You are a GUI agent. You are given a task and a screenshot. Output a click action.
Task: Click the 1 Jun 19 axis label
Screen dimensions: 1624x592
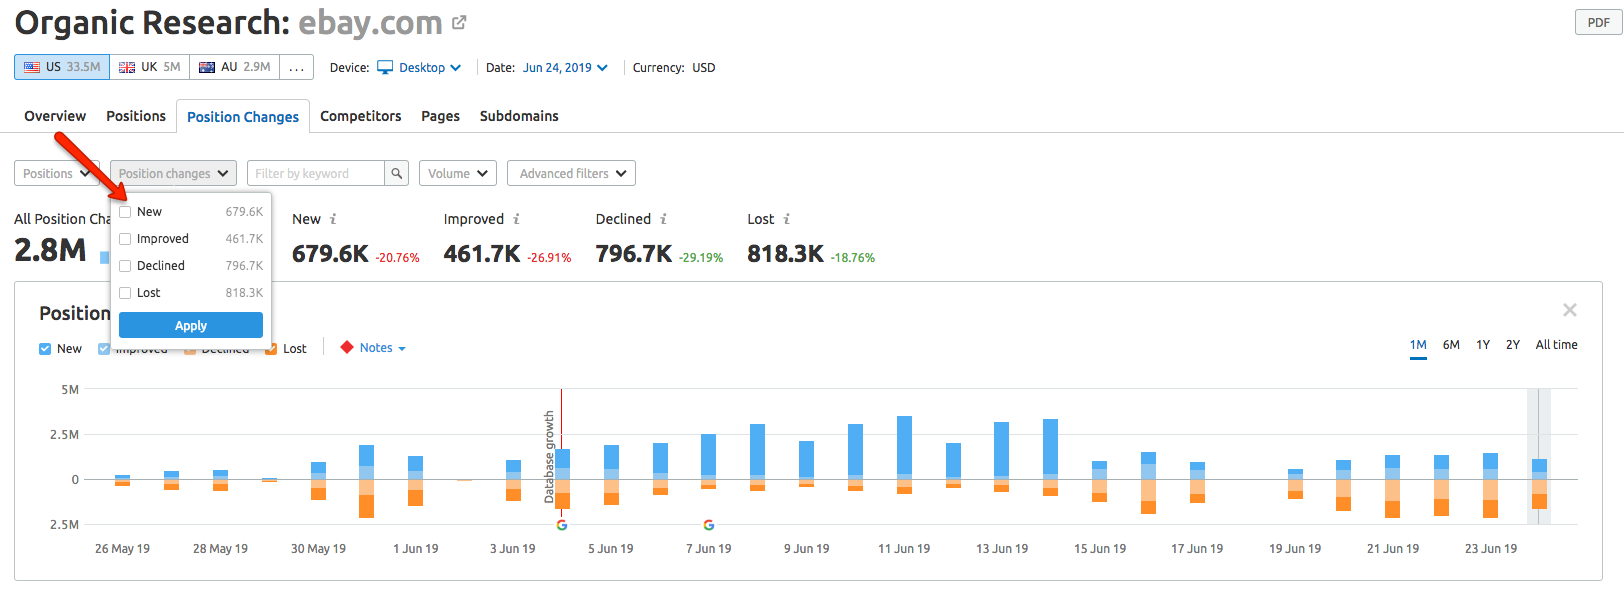pyautogui.click(x=416, y=549)
